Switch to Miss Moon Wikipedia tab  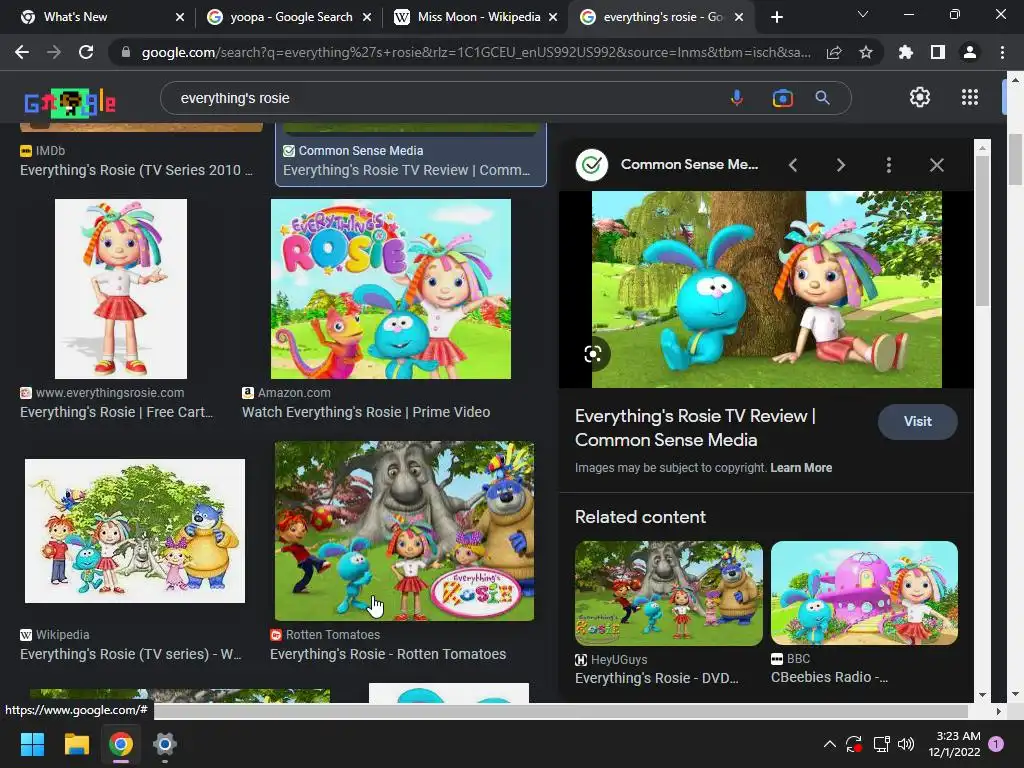pos(479,17)
